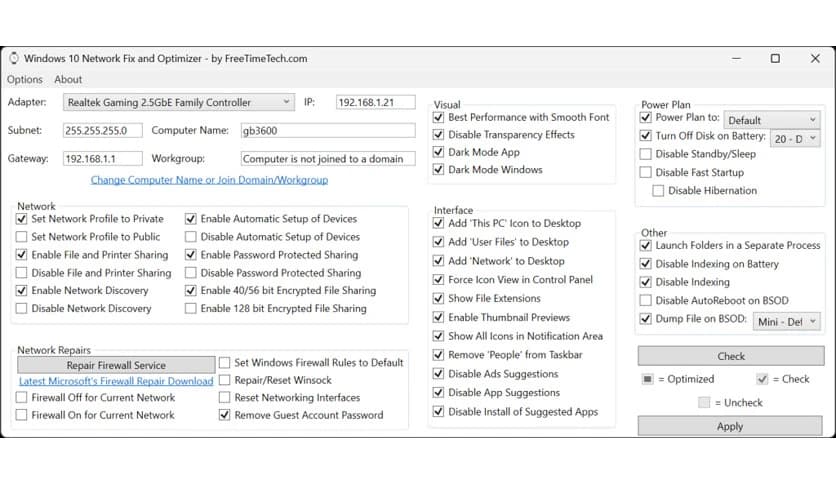Toggle Add 'This PC' Icon to Desktop
The height and width of the screenshot is (484, 836).
click(439, 223)
